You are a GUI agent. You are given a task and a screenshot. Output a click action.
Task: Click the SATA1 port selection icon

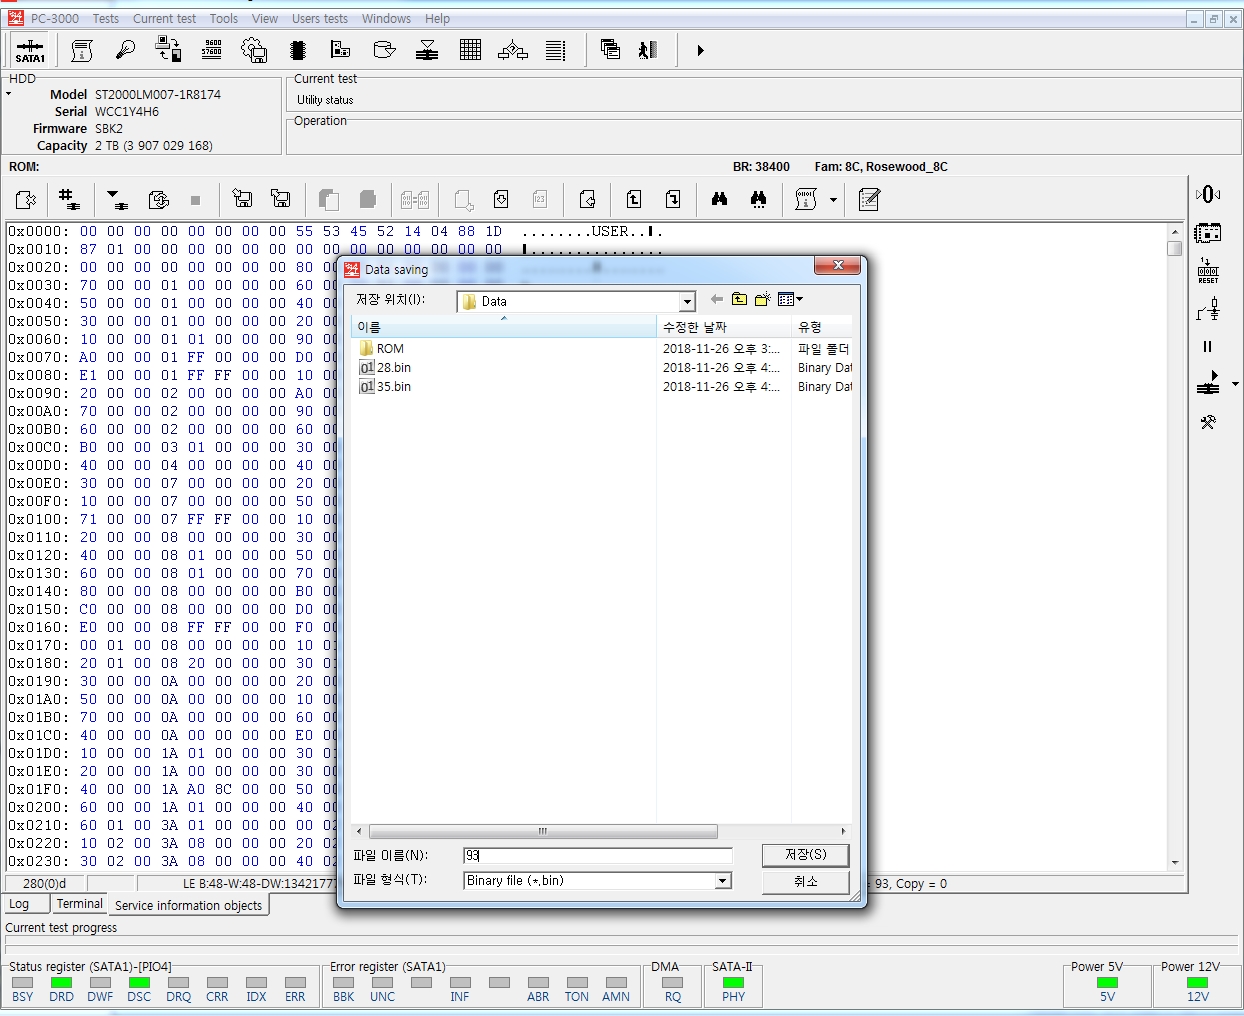point(30,50)
